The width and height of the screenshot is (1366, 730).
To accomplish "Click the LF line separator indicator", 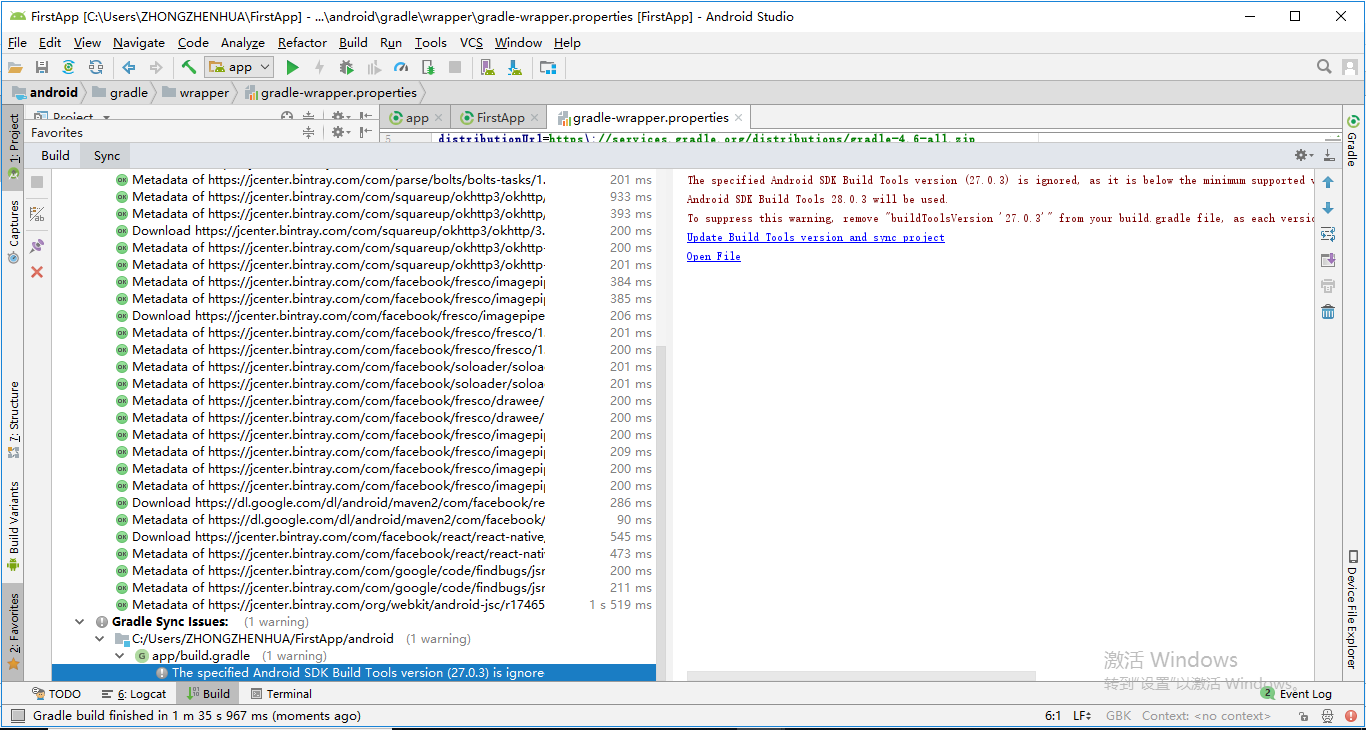I will tap(1082, 716).
